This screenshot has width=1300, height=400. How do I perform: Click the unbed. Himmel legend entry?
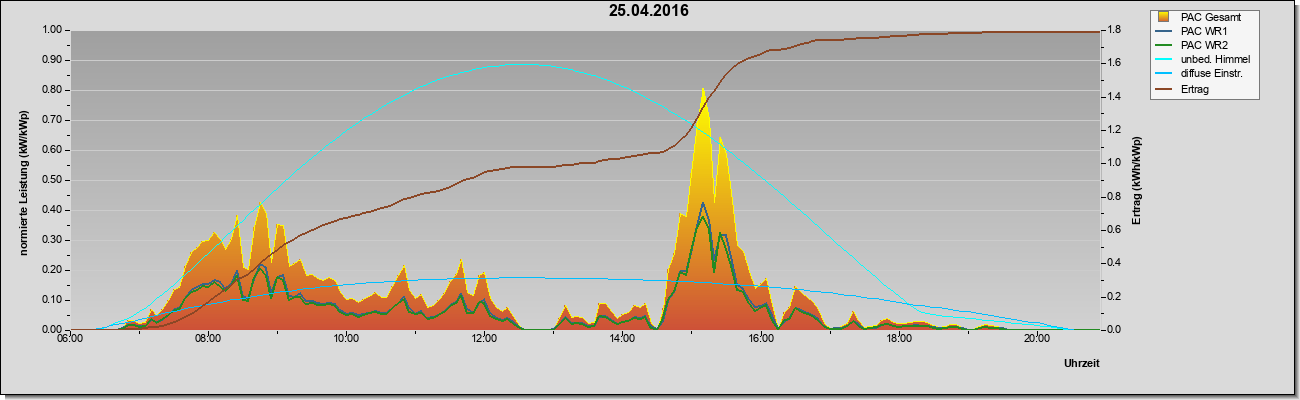coord(1203,59)
